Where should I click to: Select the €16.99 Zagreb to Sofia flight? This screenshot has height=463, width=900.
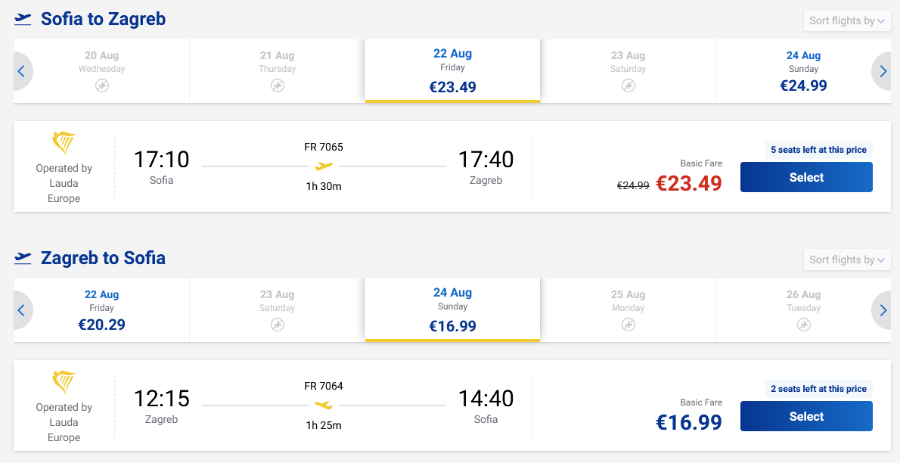806,417
